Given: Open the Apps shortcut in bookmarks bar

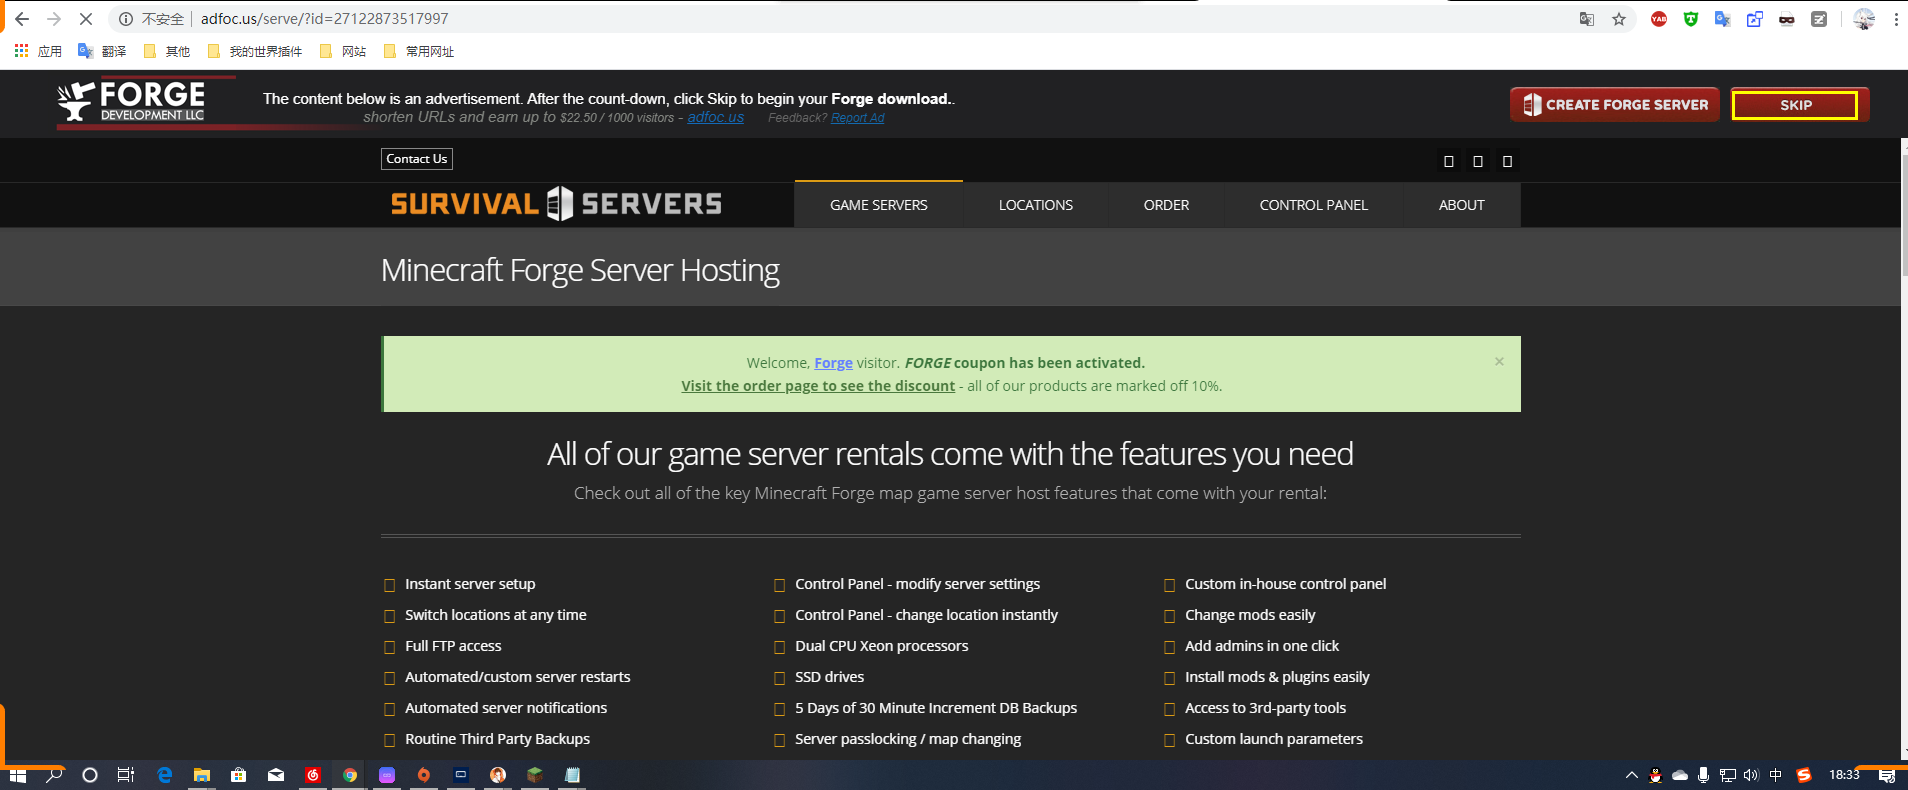Looking at the screenshot, I should [x=38, y=51].
